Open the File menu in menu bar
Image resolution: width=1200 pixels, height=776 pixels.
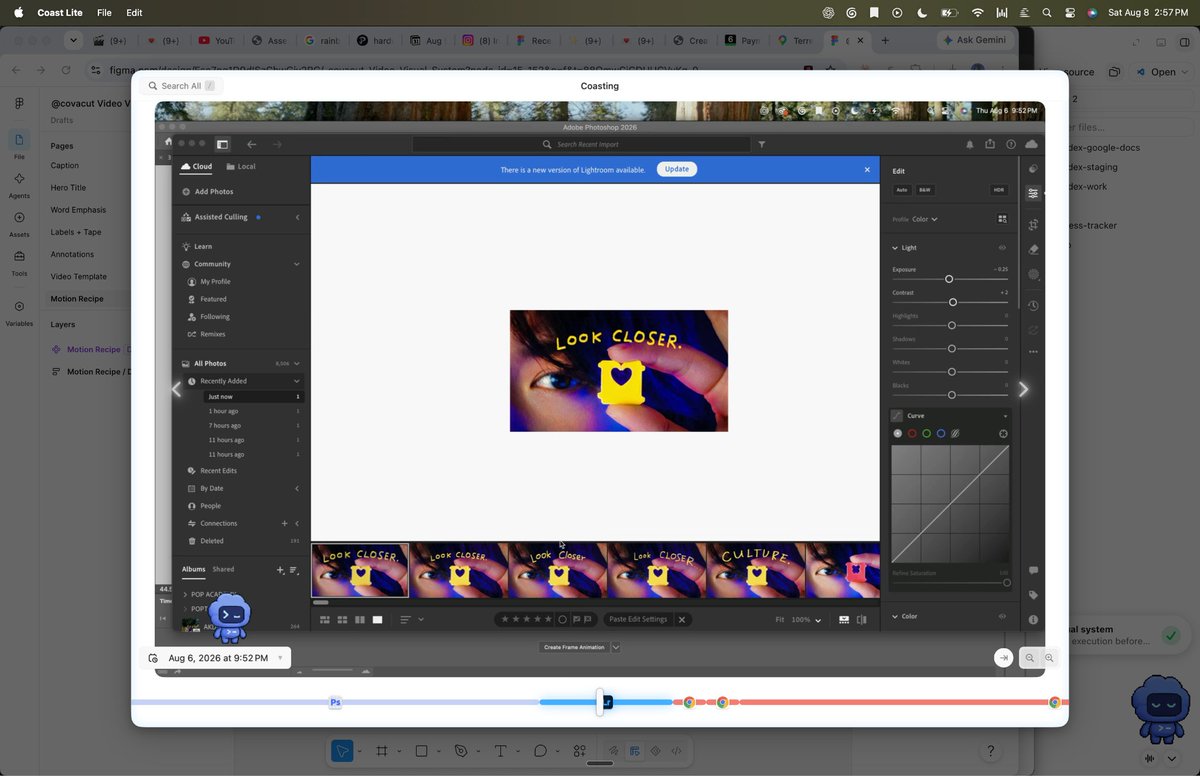pyautogui.click(x=104, y=13)
